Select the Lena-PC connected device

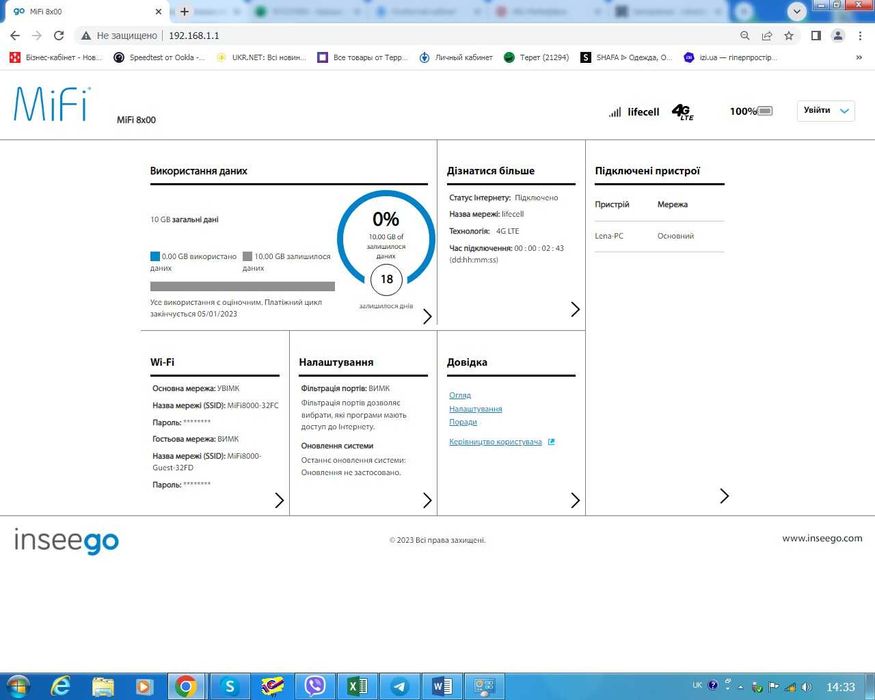609,236
